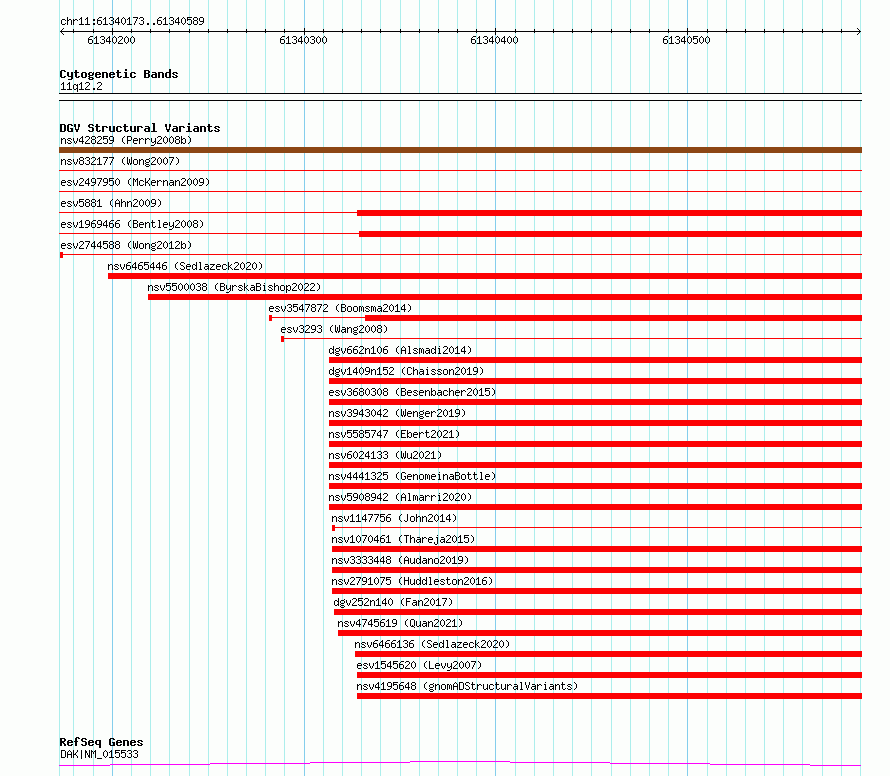
Task: Click the magenta DAK gene line
Action: pyautogui.click(x=460, y=764)
